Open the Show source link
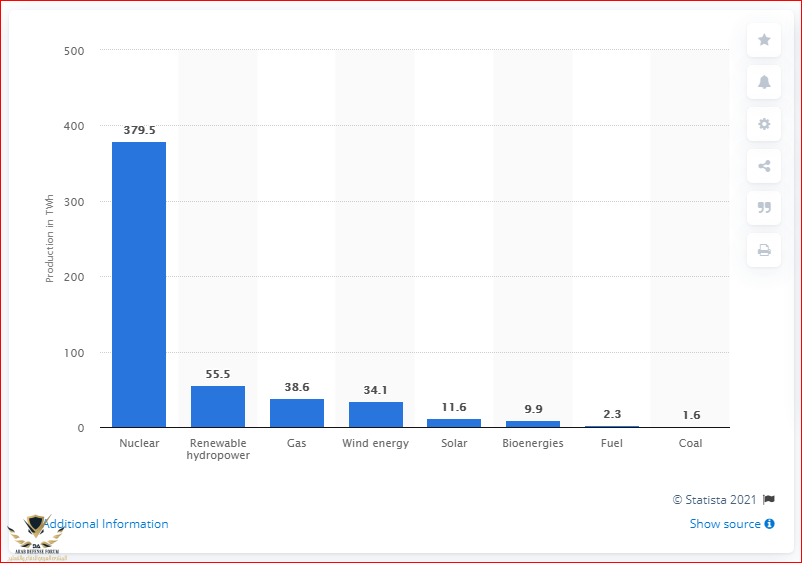802x563 pixels. pos(725,524)
